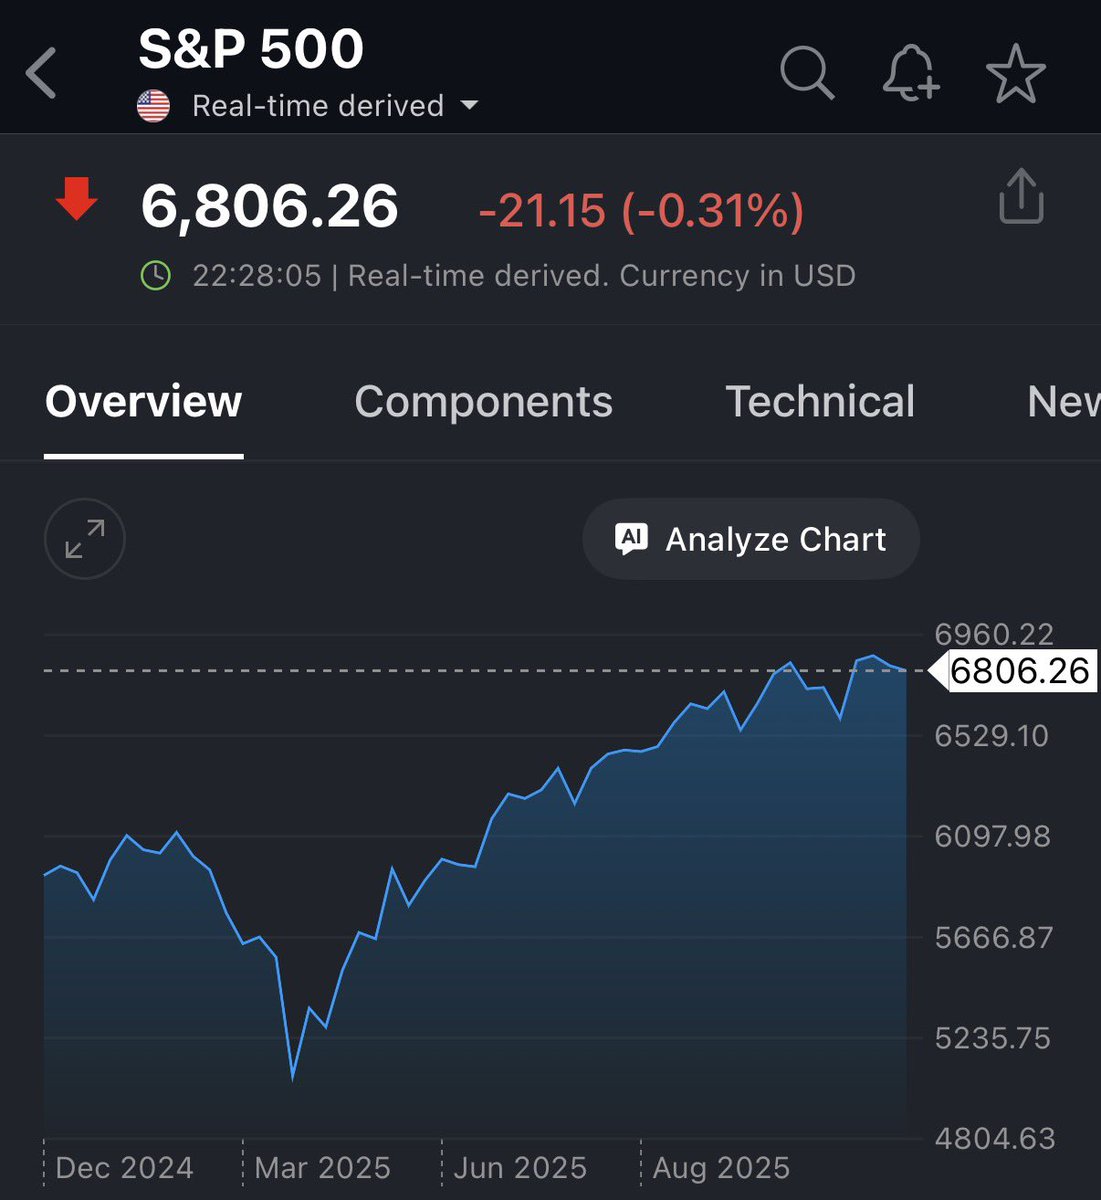Tap the 6097.98 axis label
This screenshot has width=1101, height=1200.
(992, 836)
